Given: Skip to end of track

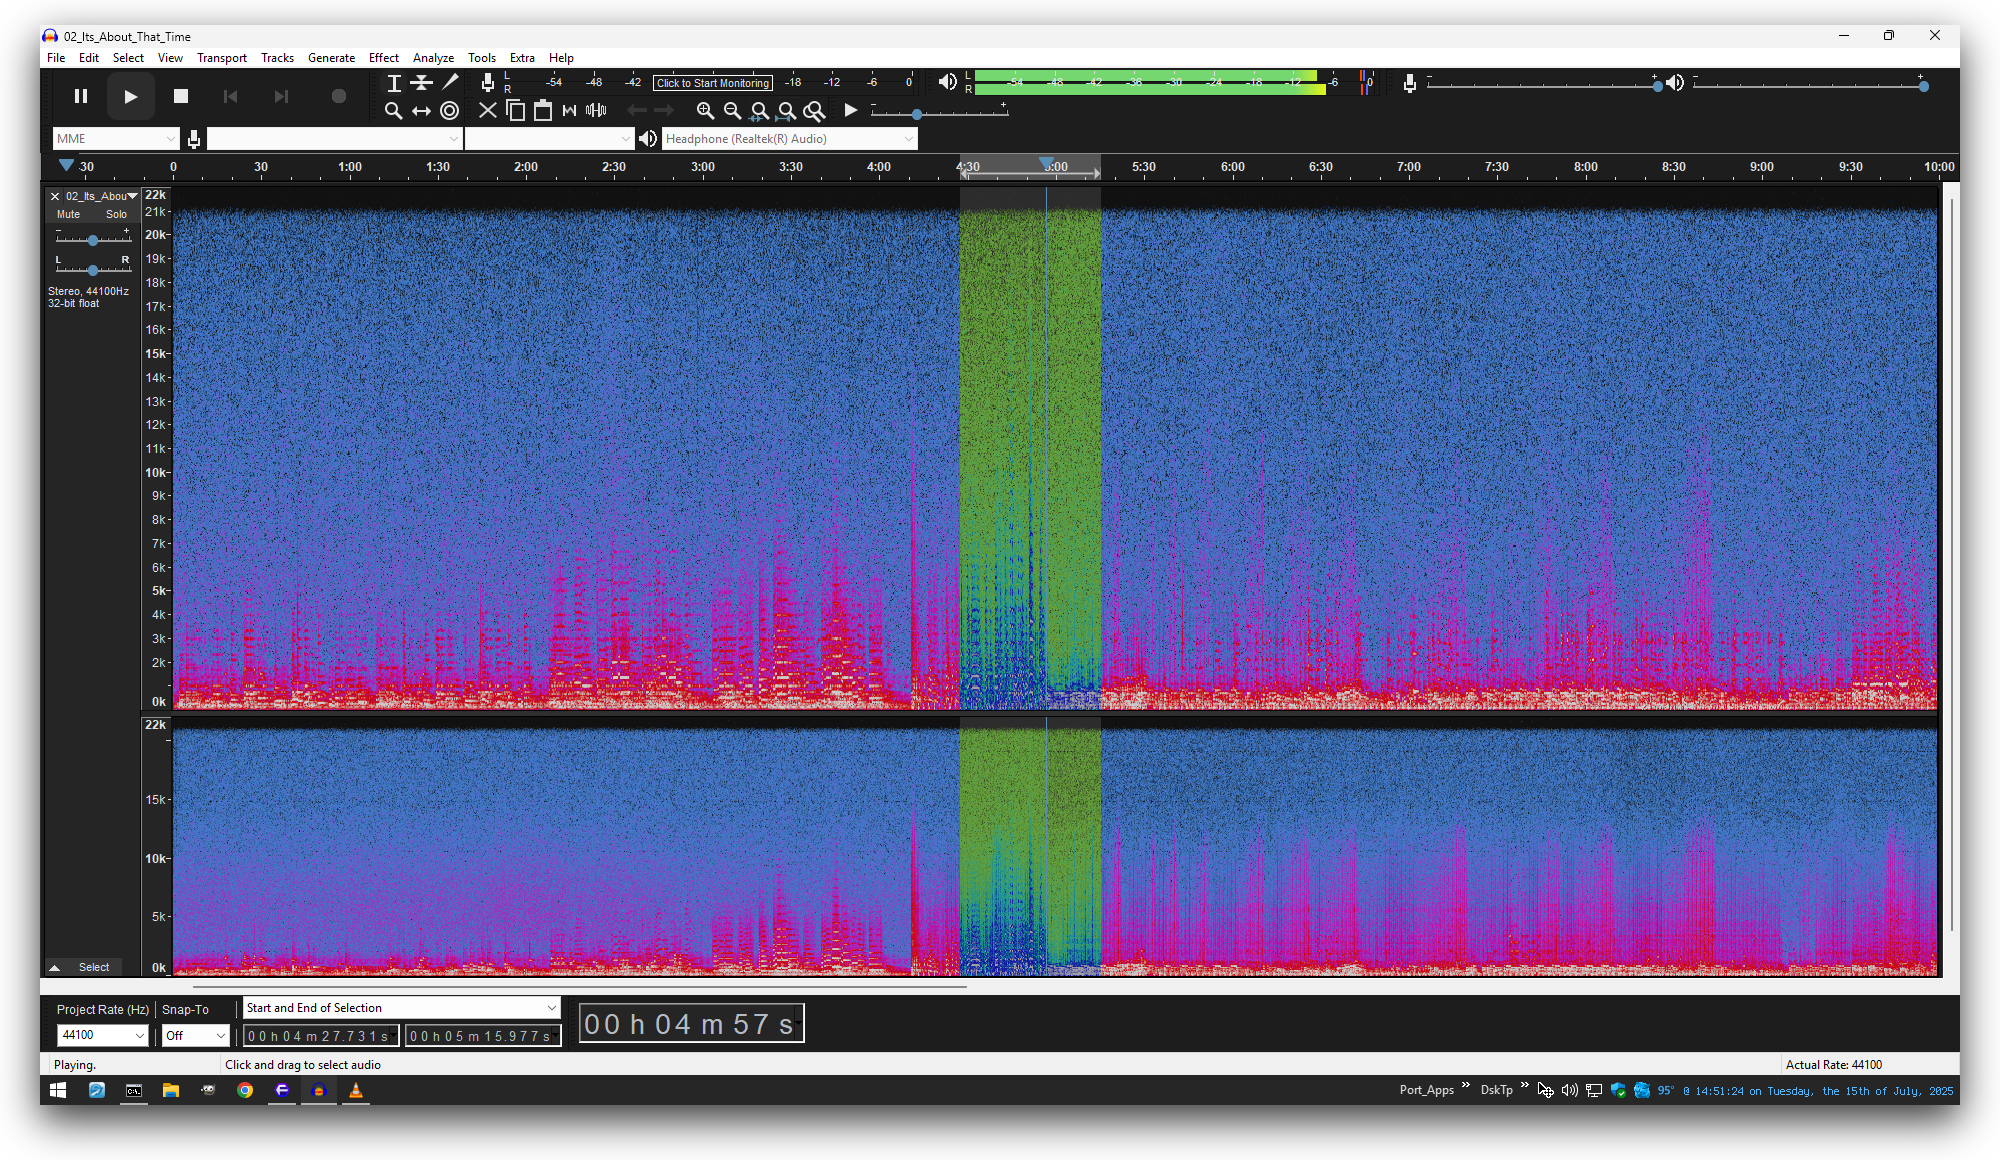Looking at the screenshot, I should point(281,96).
